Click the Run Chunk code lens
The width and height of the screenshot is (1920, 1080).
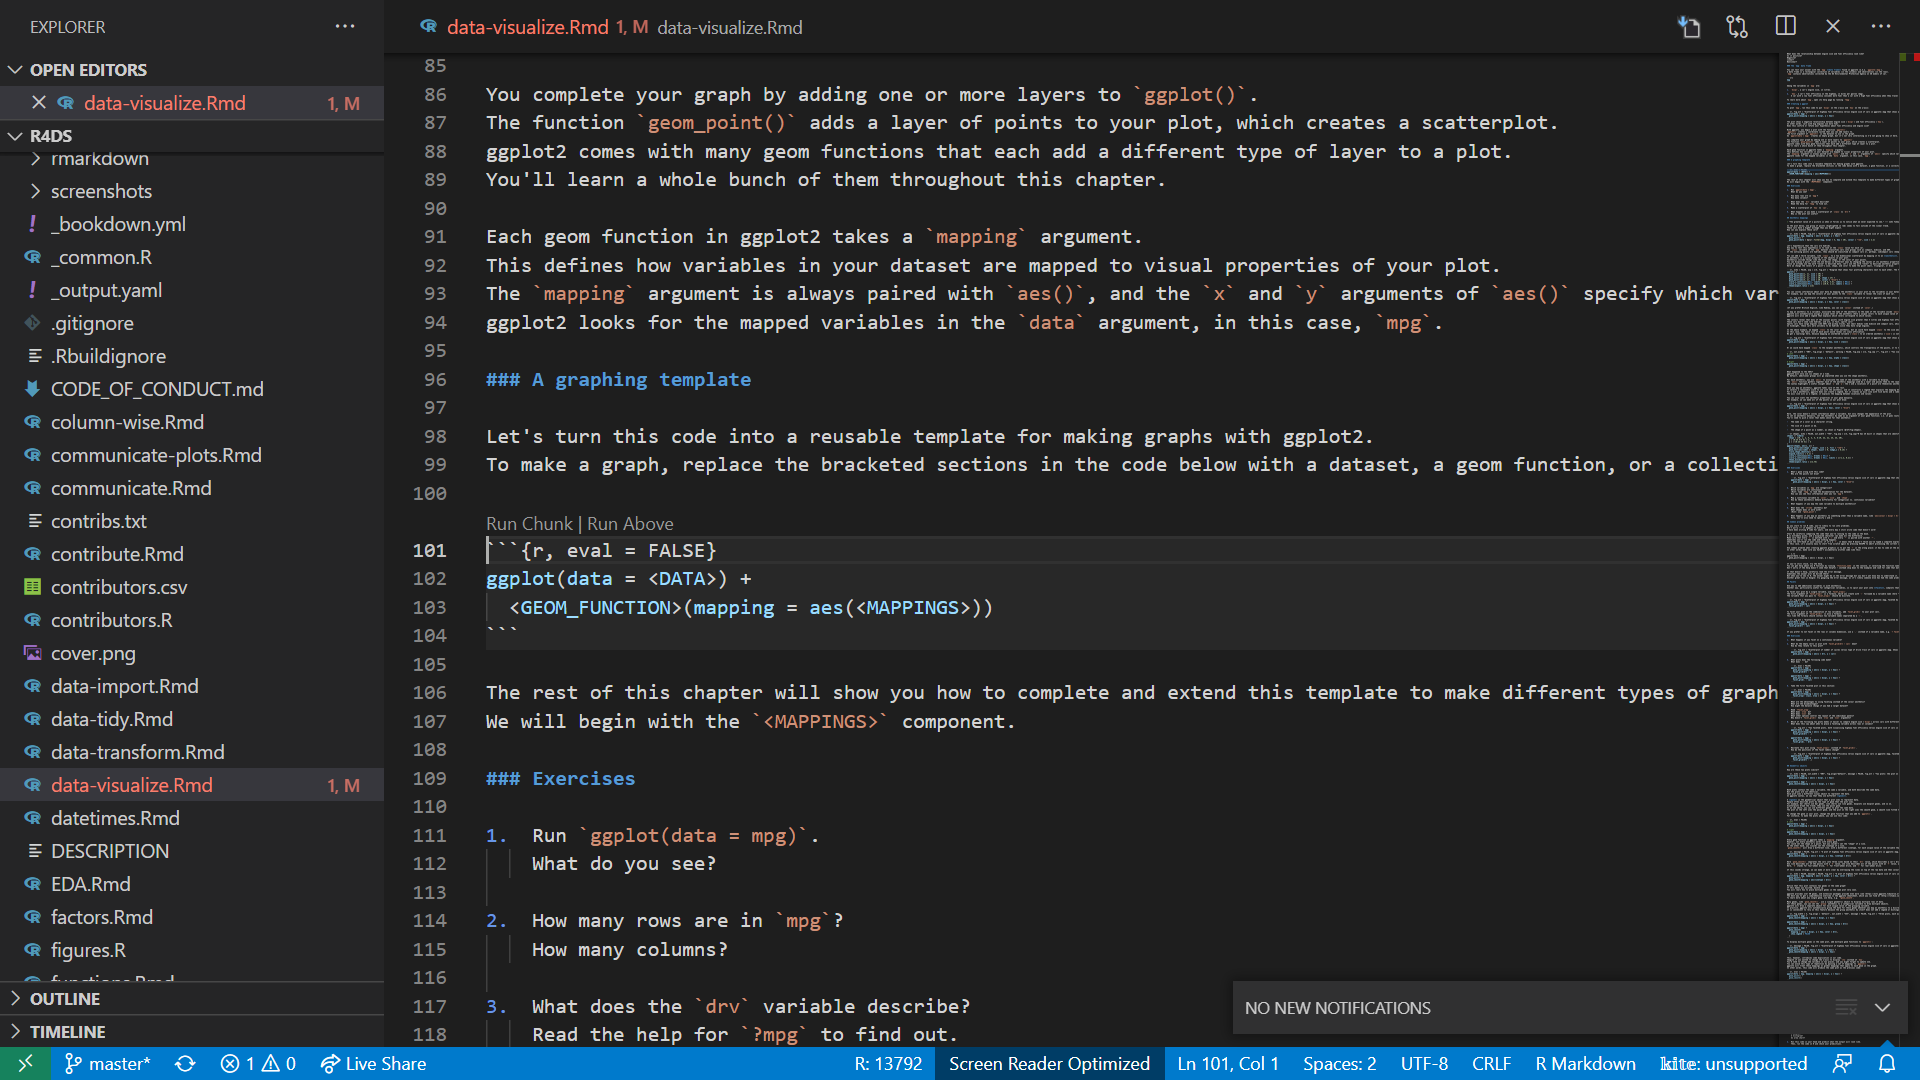528,523
